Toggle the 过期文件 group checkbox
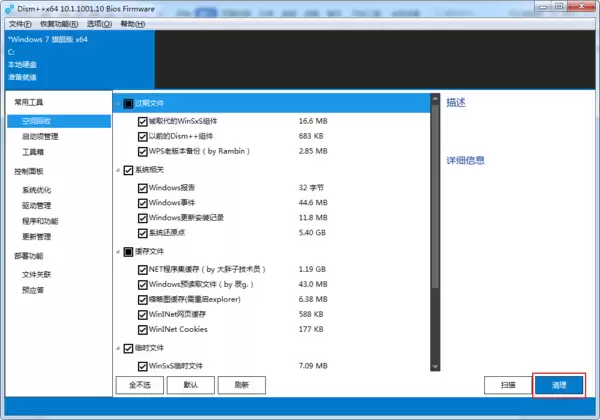 [x=128, y=104]
